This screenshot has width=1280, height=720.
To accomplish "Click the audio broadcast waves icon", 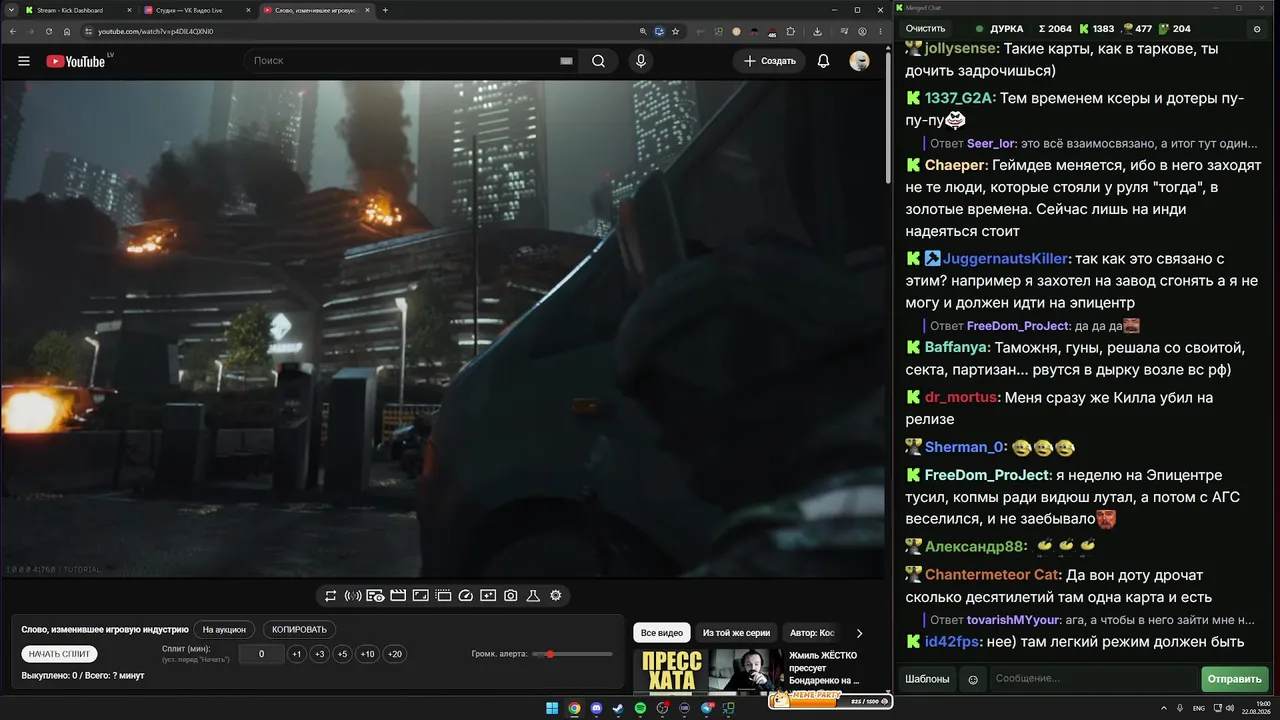I will [353, 596].
